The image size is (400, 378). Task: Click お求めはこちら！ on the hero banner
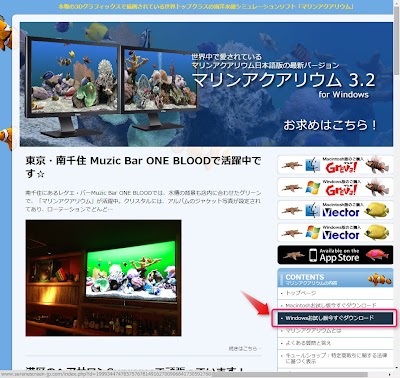point(330,125)
